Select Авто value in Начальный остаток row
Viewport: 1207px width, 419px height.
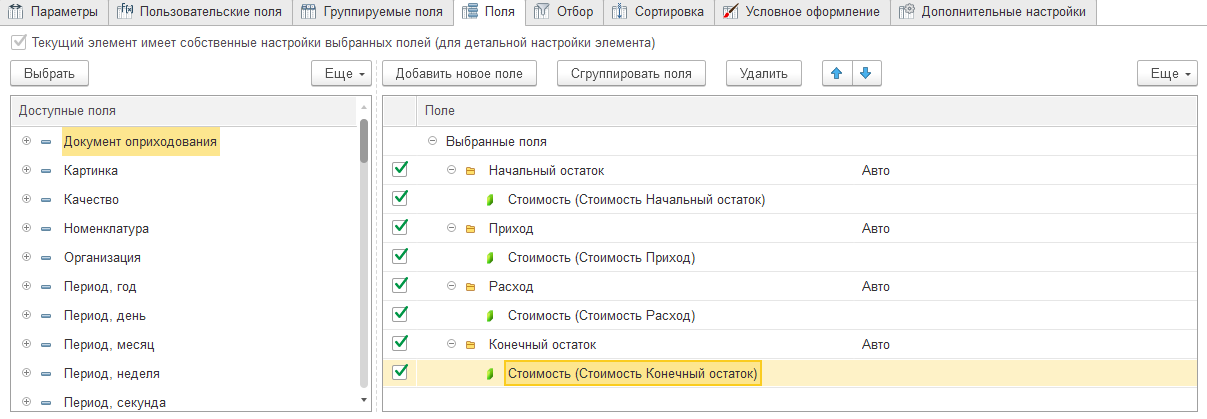point(875,171)
